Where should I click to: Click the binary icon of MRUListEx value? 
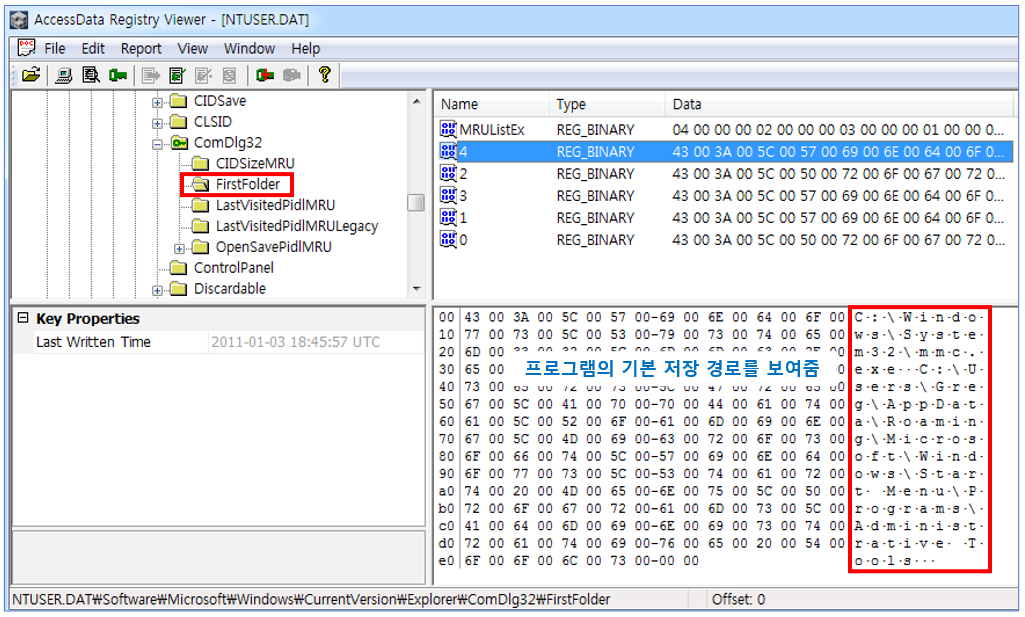click(448, 129)
